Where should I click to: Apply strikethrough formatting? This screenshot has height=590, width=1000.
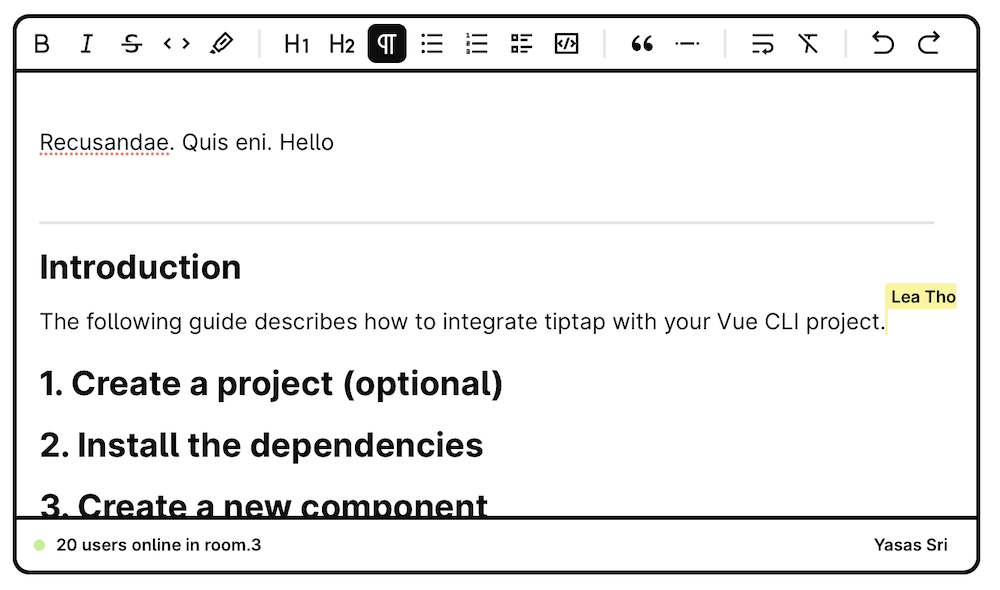(x=132, y=44)
